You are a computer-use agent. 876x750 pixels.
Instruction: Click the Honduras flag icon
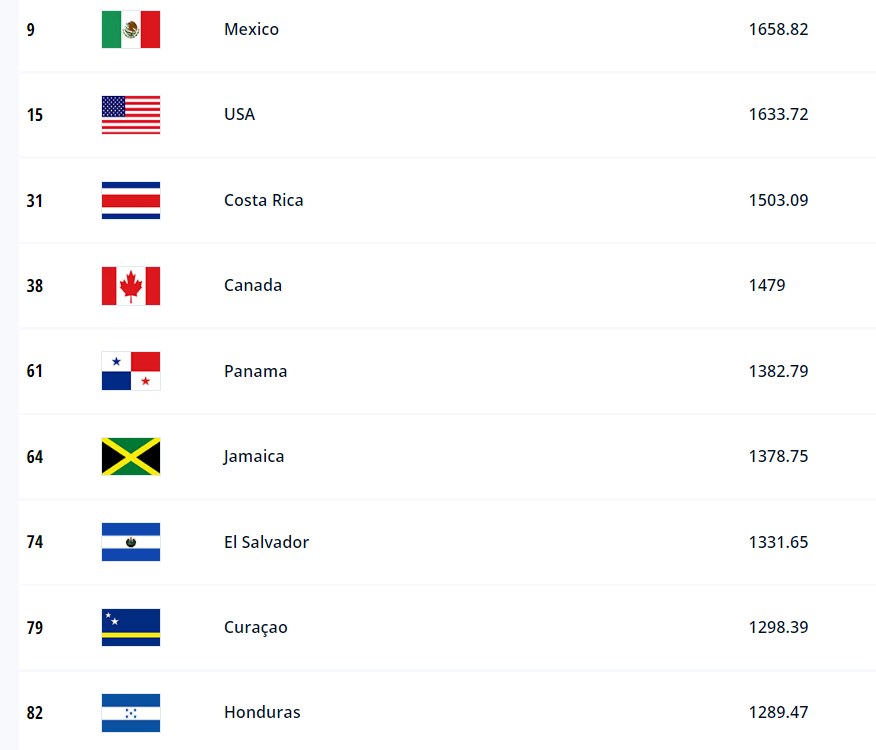coord(131,713)
